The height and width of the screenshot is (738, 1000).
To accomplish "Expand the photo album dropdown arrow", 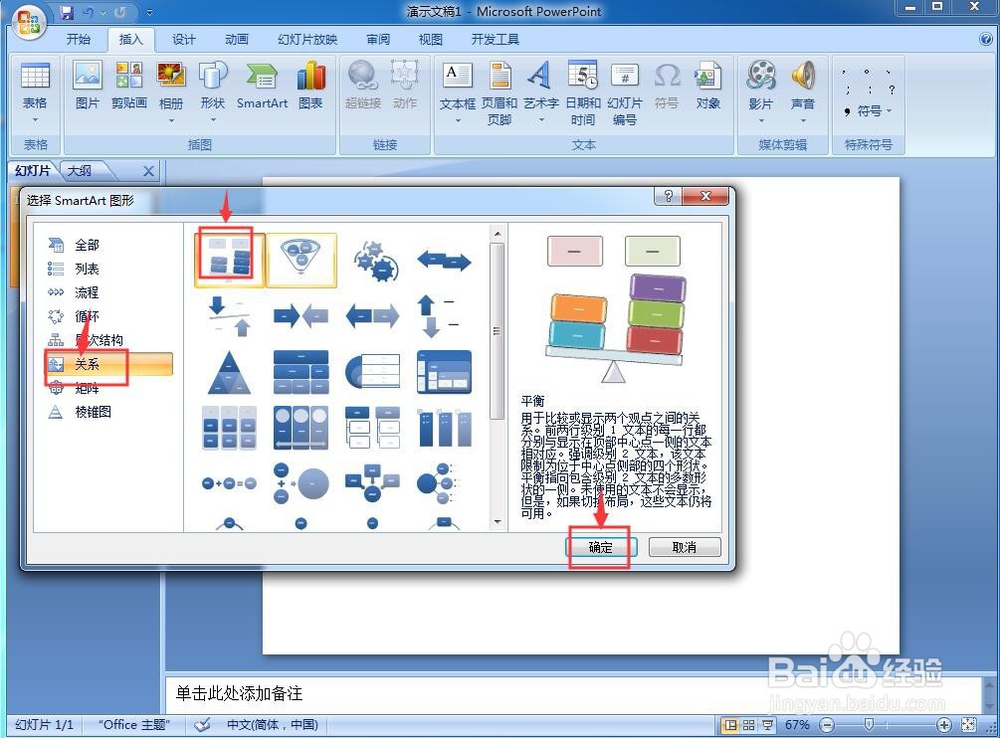I will coord(171,120).
